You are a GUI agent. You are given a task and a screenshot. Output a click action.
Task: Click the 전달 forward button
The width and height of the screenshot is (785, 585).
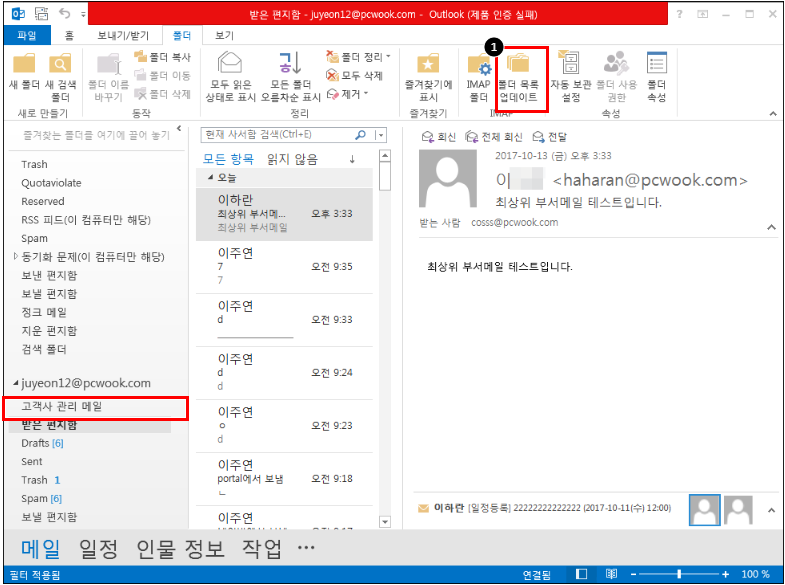549,137
